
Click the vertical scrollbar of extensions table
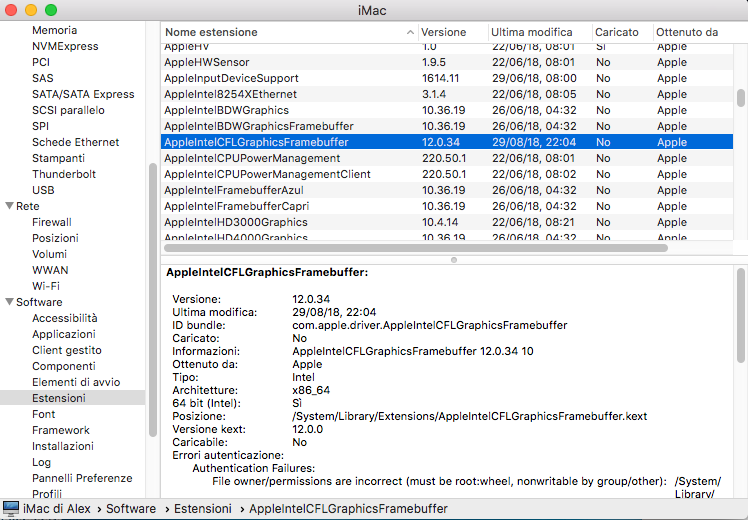(x=740, y=98)
